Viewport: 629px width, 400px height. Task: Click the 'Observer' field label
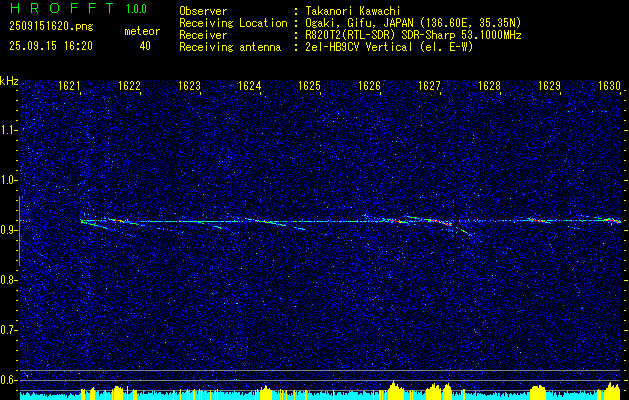pos(203,11)
